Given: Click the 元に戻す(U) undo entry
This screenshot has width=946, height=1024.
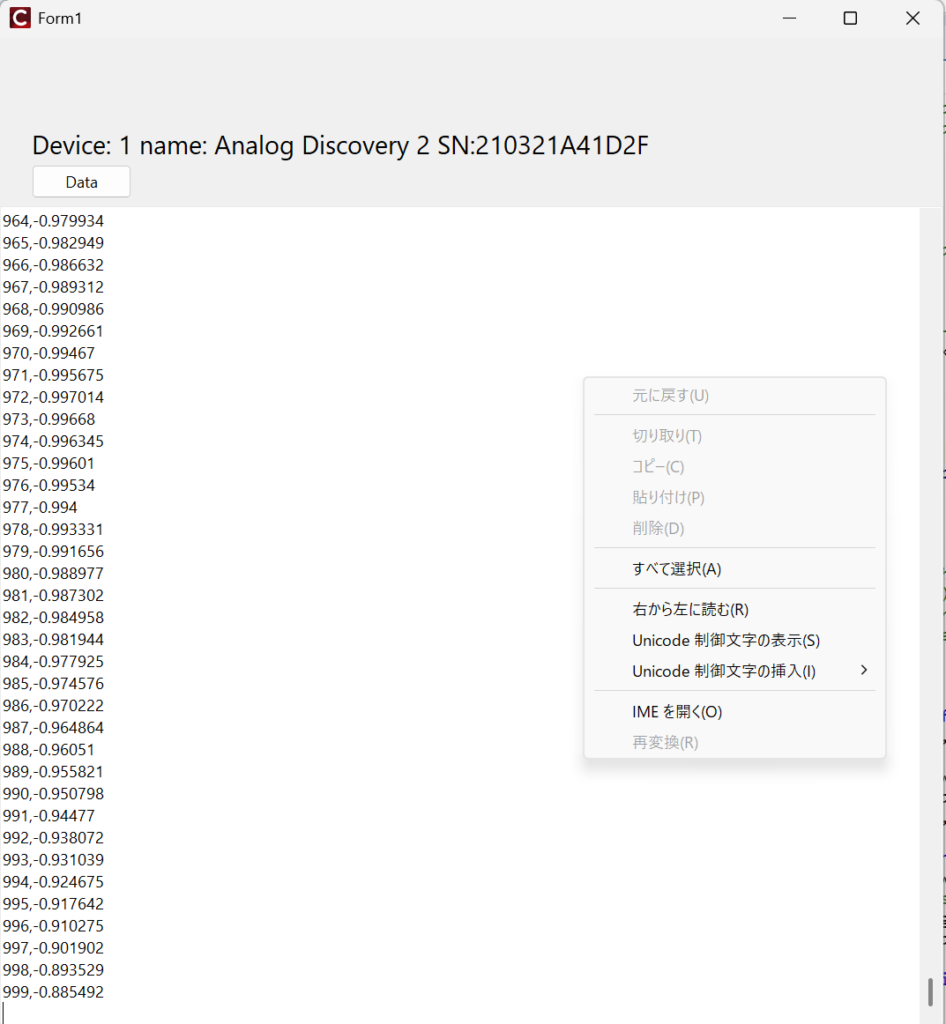Looking at the screenshot, I should coord(670,395).
